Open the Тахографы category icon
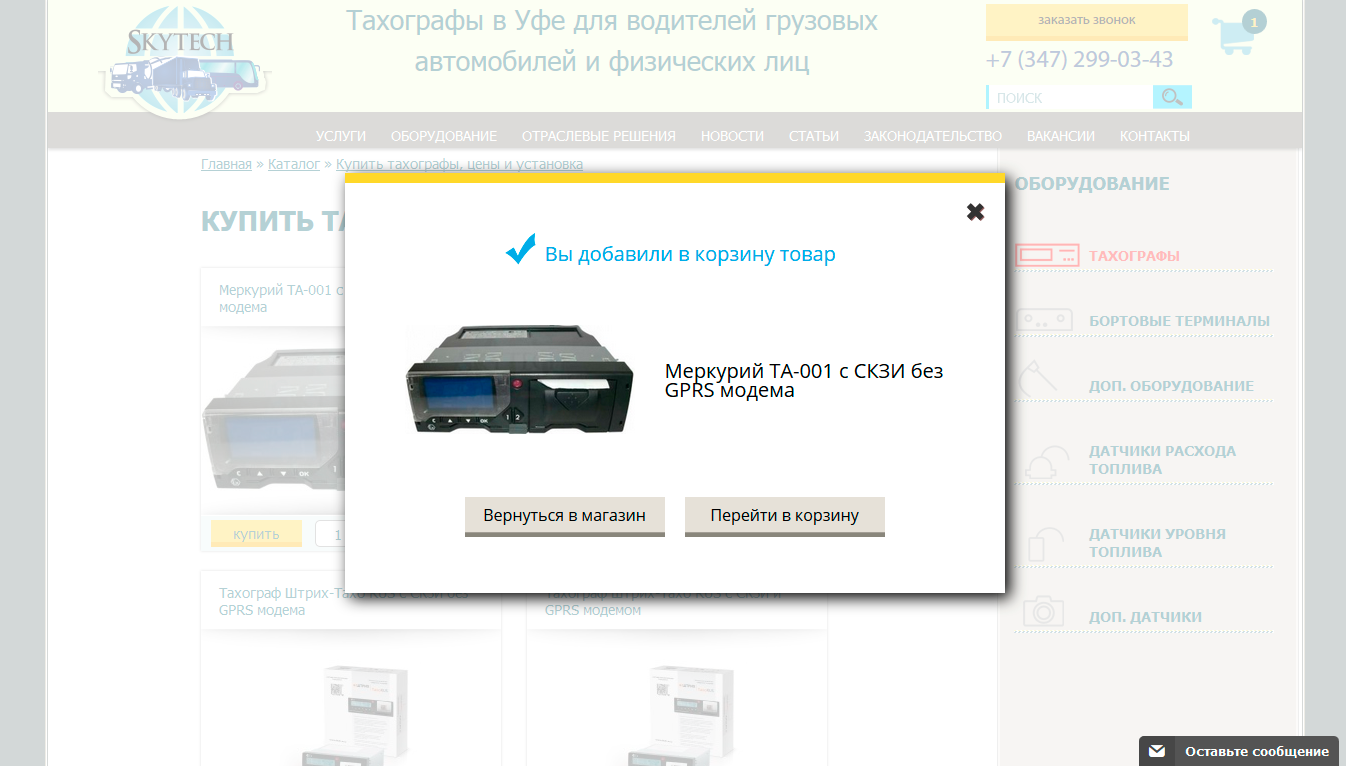The width and height of the screenshot is (1346, 766). coord(1046,256)
